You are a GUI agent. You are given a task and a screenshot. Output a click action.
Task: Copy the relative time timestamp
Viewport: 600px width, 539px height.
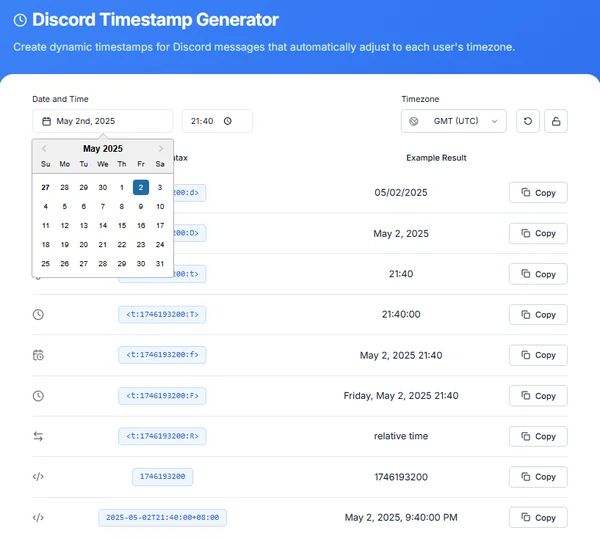pyautogui.click(x=538, y=436)
